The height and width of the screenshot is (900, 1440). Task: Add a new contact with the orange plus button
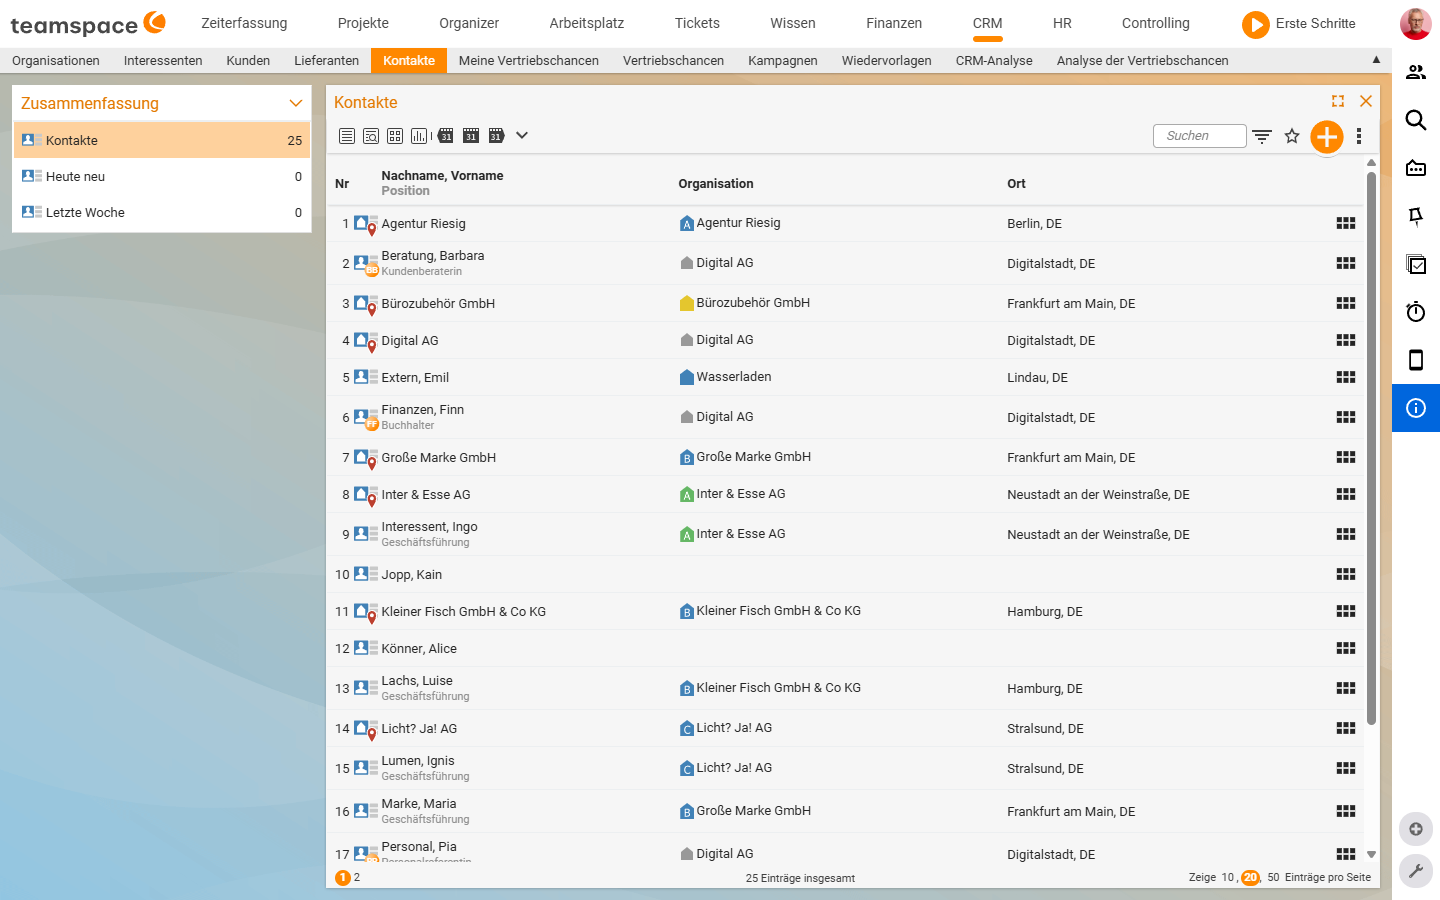(1327, 137)
